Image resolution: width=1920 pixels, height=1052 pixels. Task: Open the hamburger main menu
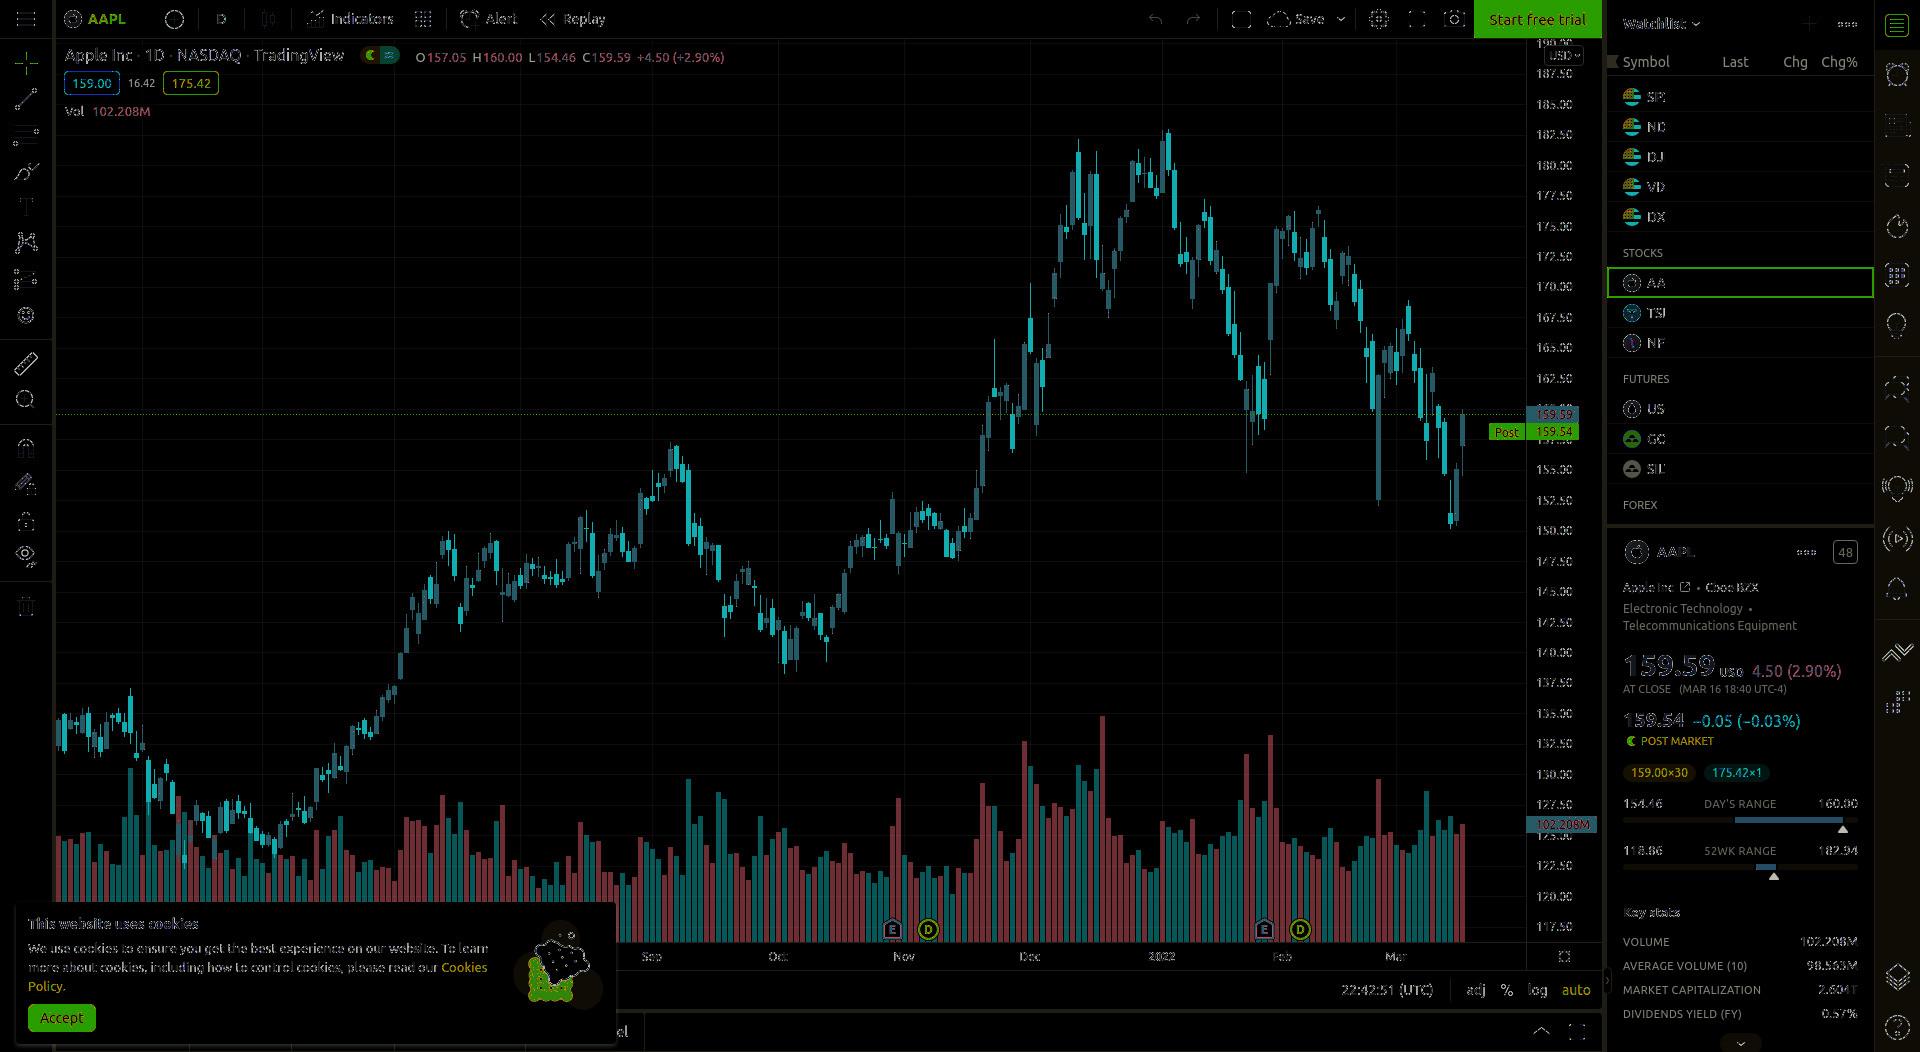[x=26, y=19]
